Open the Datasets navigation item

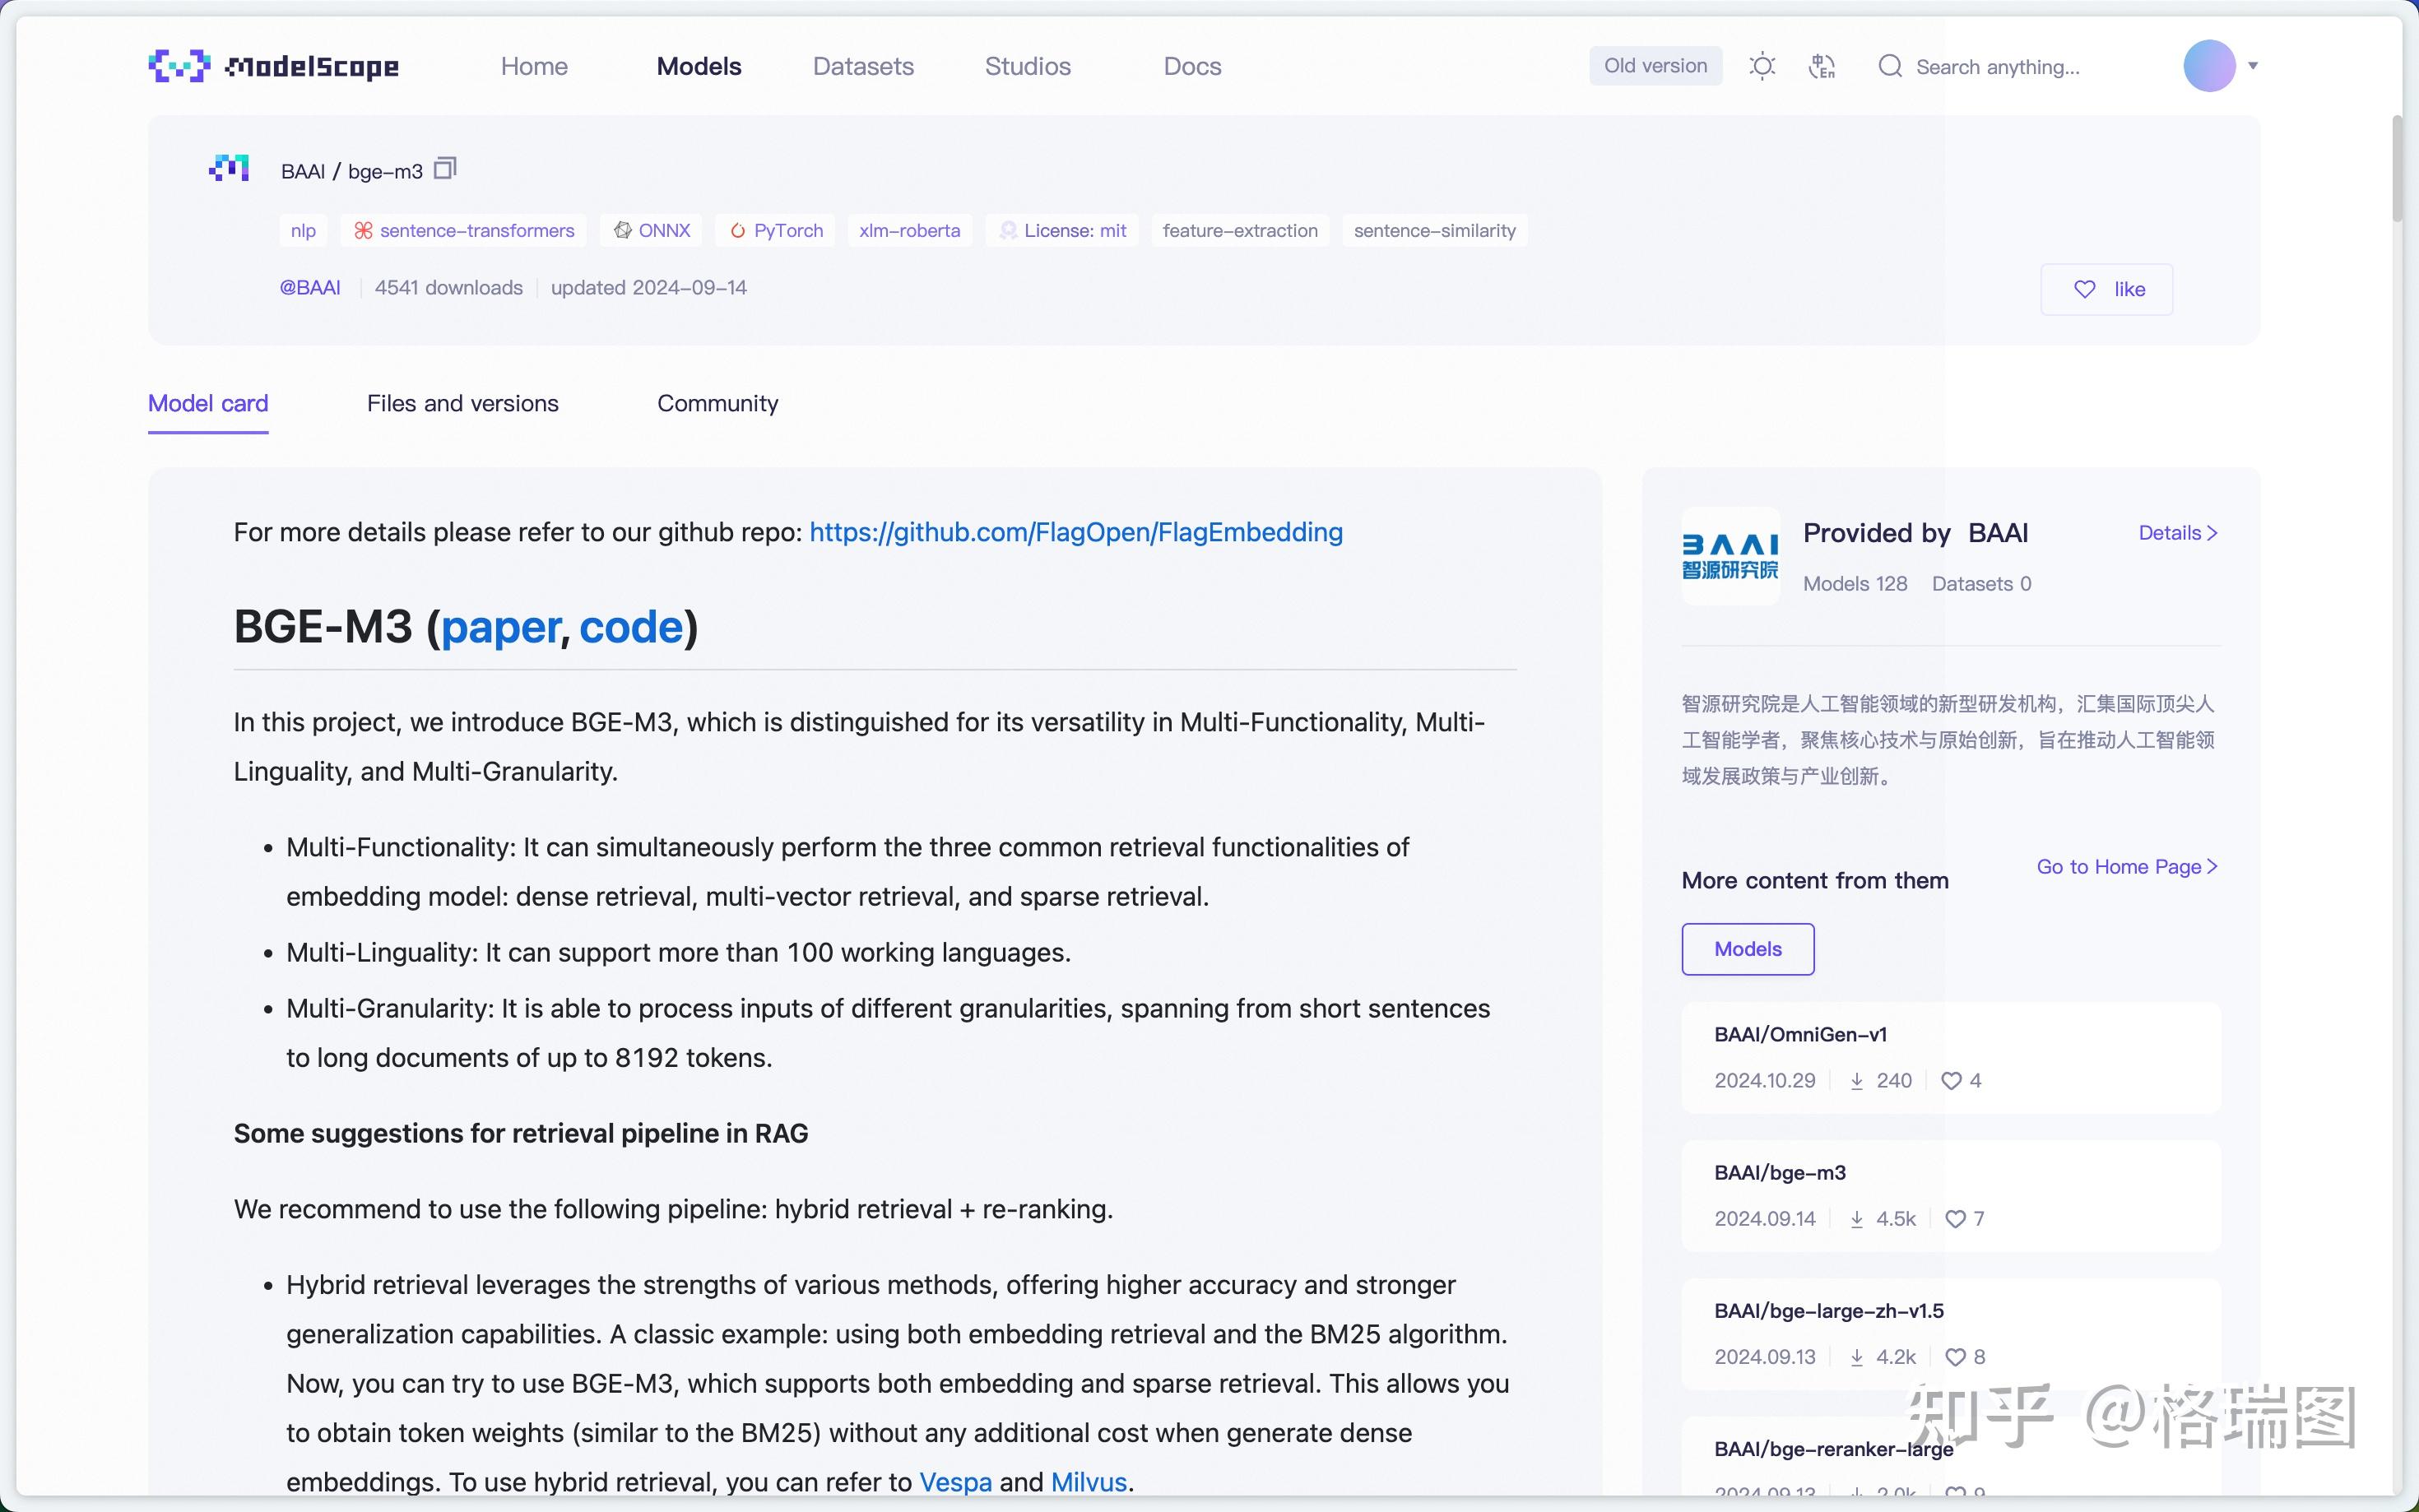tap(863, 66)
